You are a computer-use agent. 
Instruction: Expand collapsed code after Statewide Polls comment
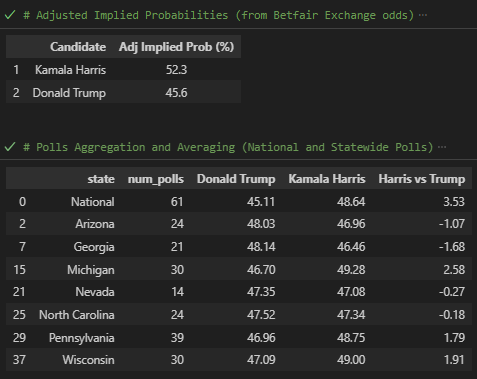442,147
